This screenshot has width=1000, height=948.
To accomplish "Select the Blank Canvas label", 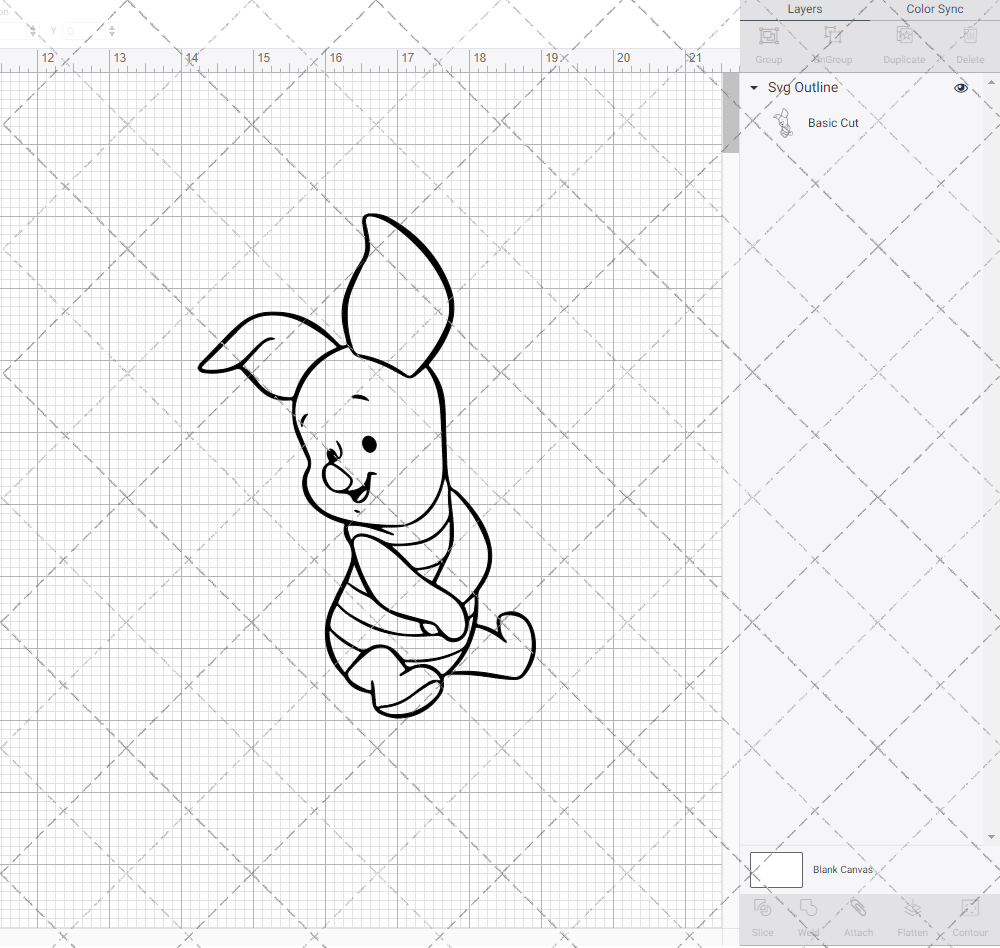I will (x=842, y=870).
